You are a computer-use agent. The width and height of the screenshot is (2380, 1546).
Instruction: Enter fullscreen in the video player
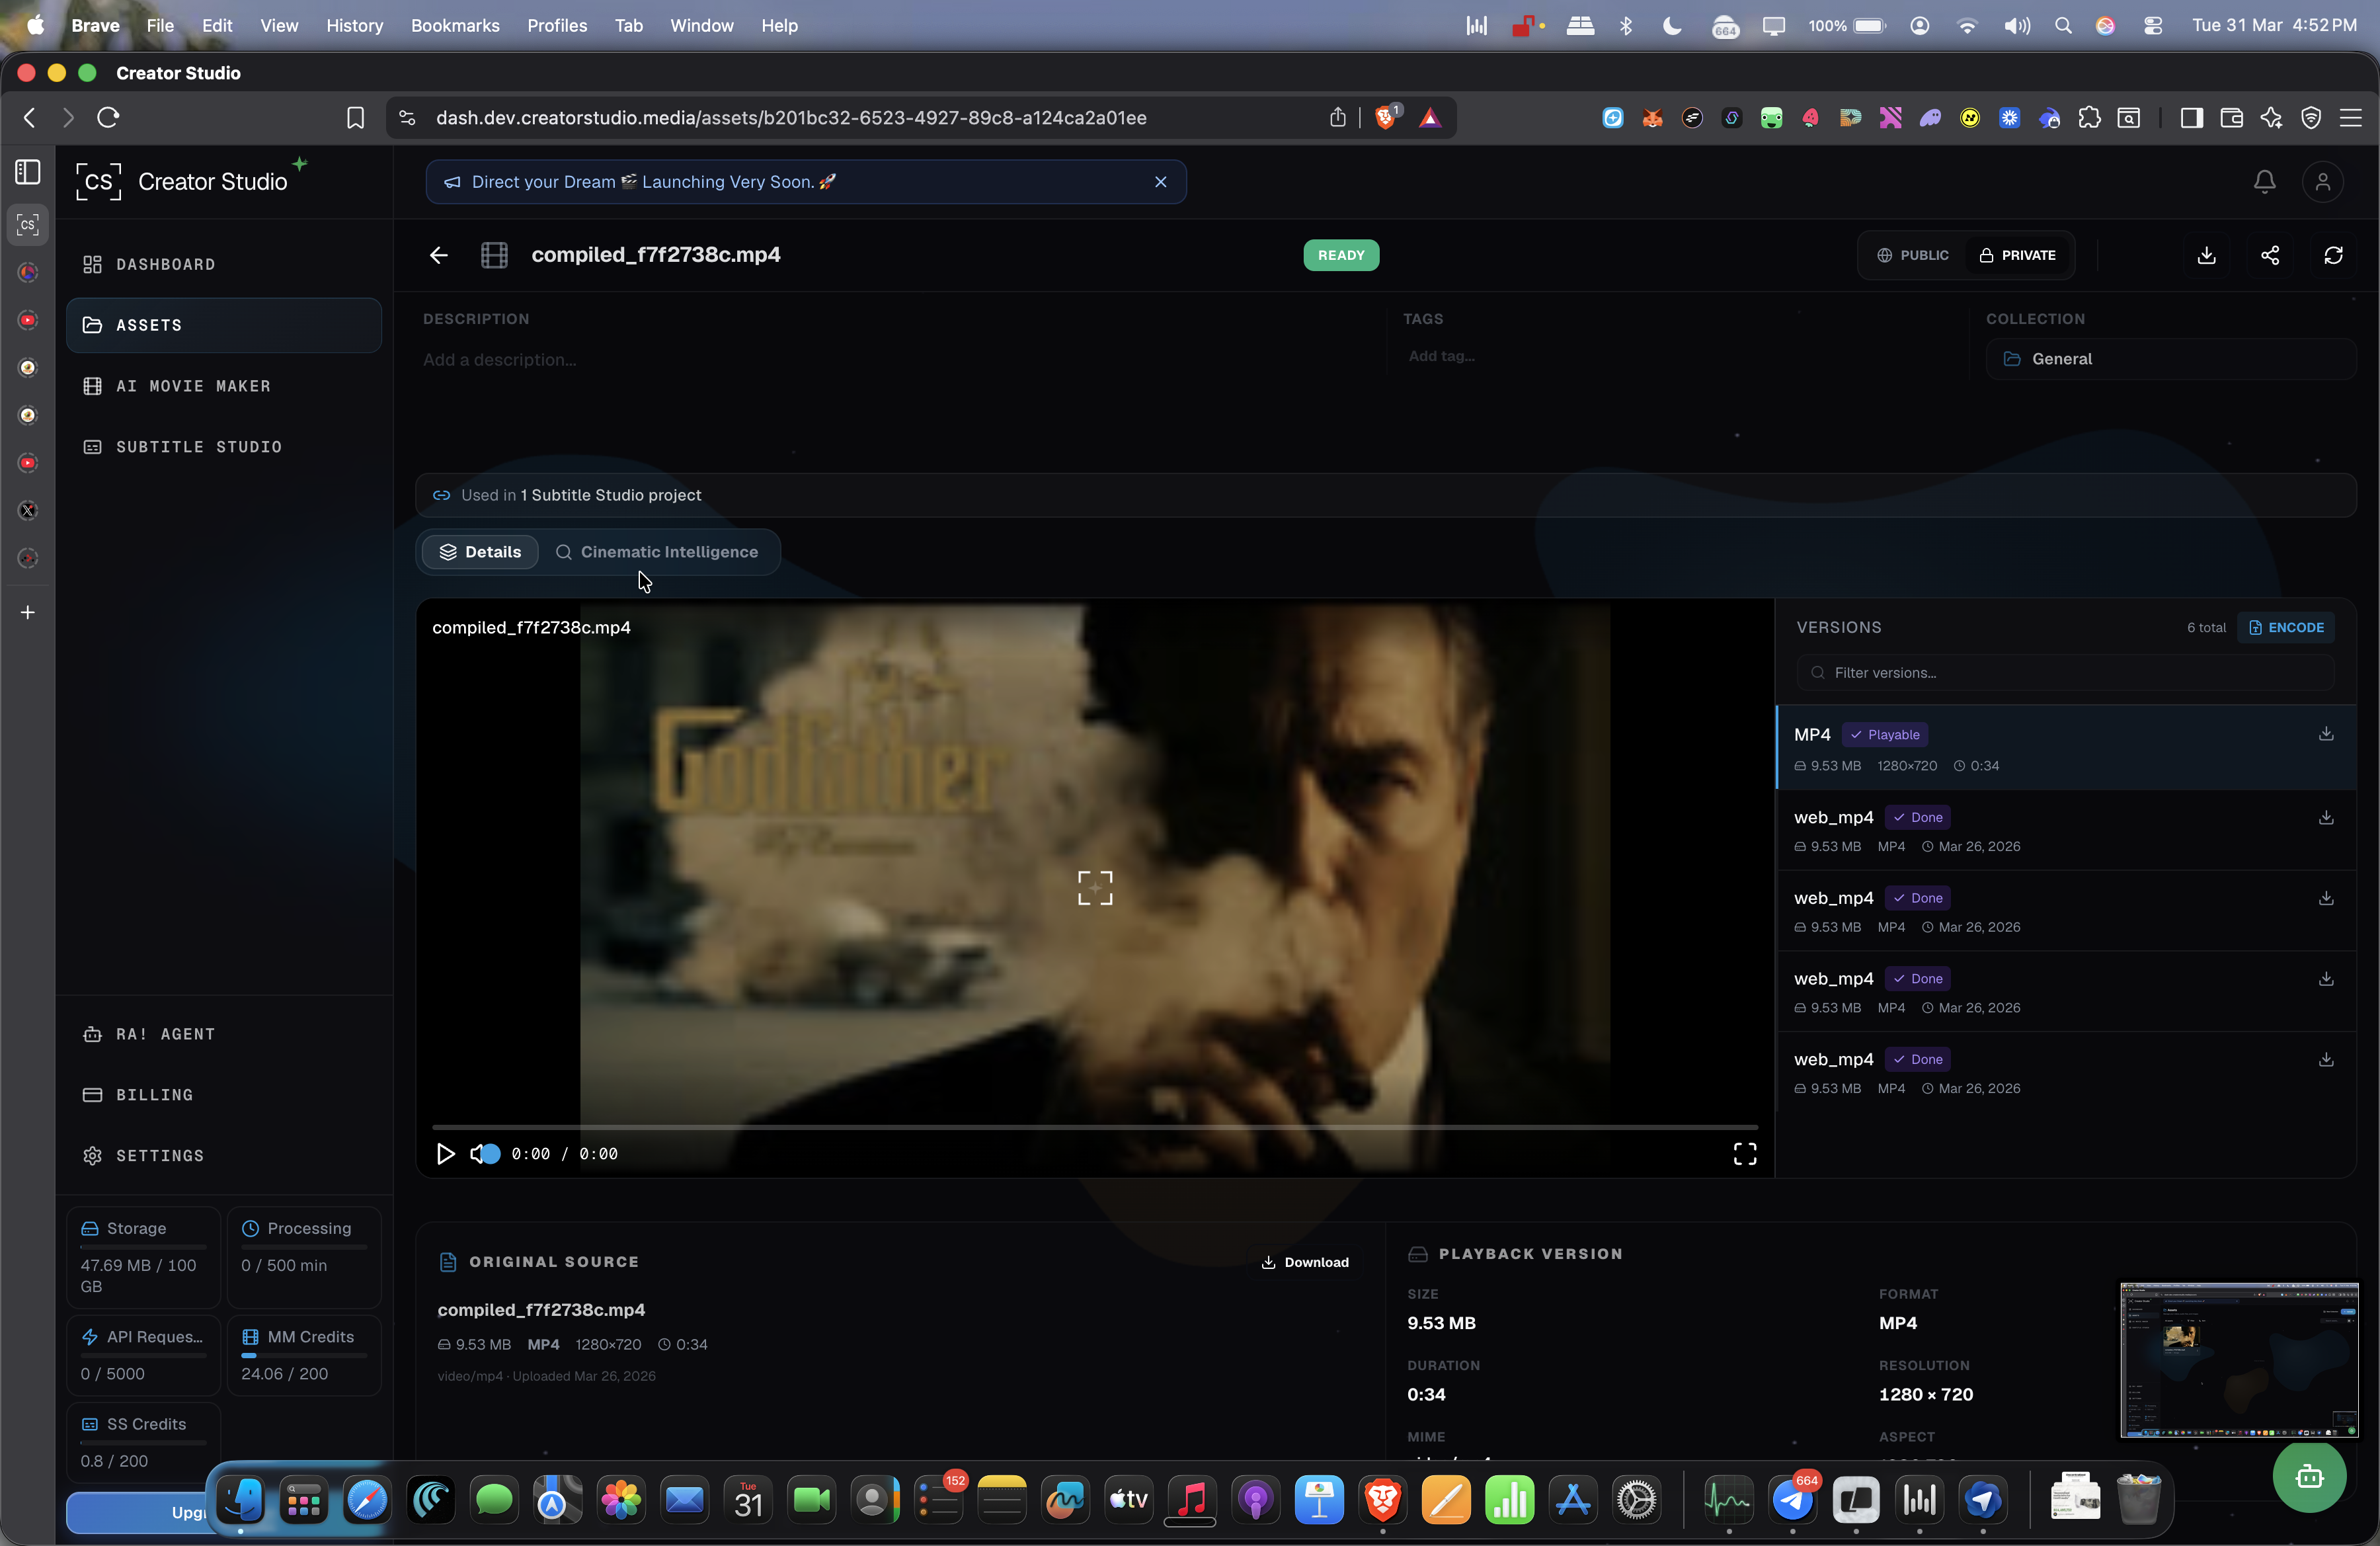tap(1744, 1153)
